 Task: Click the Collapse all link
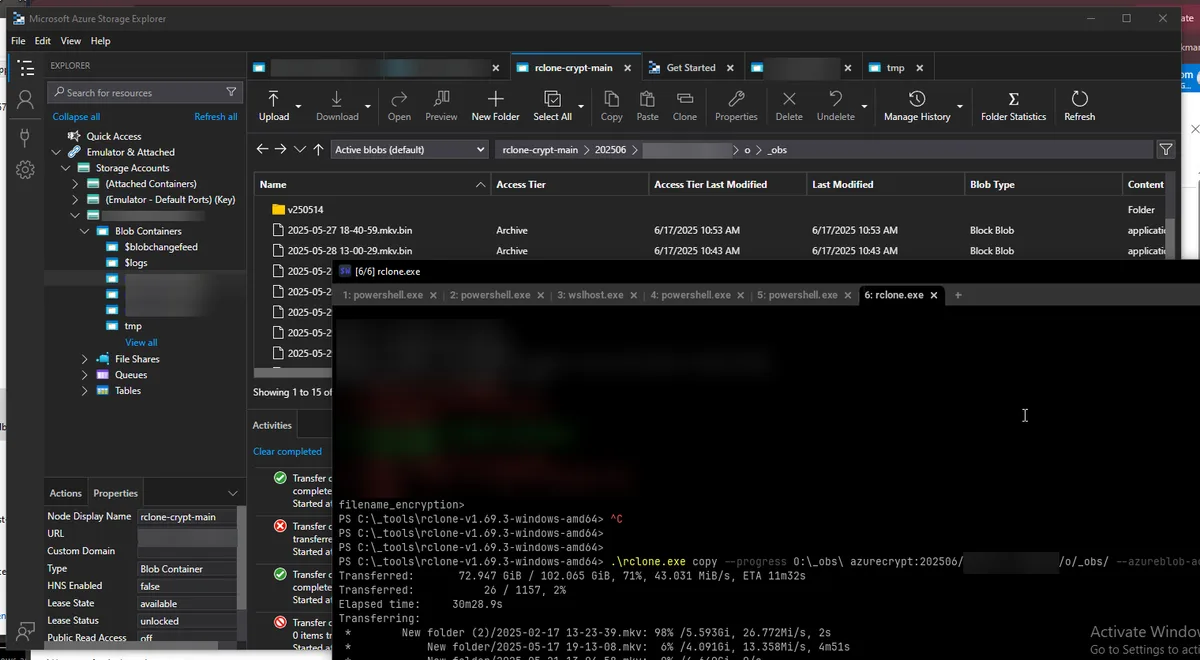[76, 117]
